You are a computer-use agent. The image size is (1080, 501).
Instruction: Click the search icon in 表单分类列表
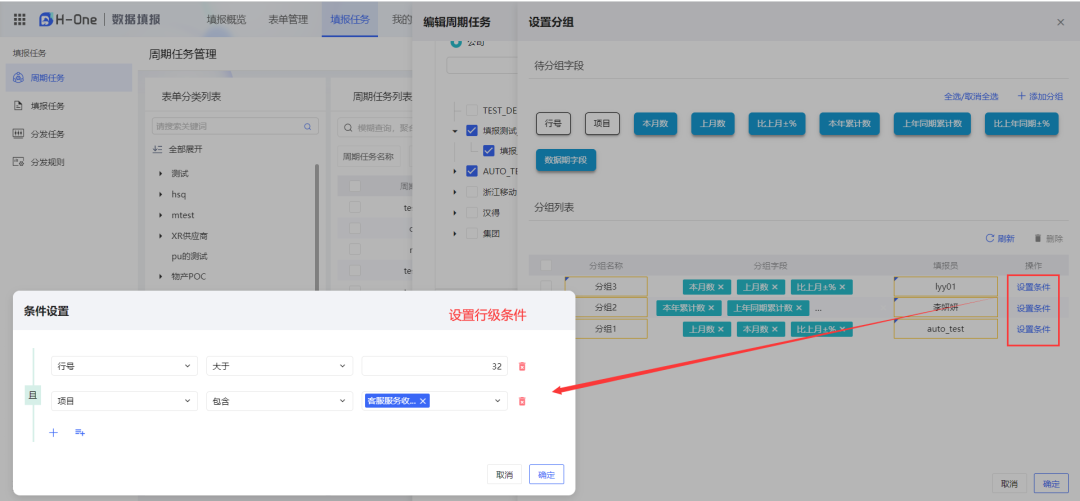(308, 127)
